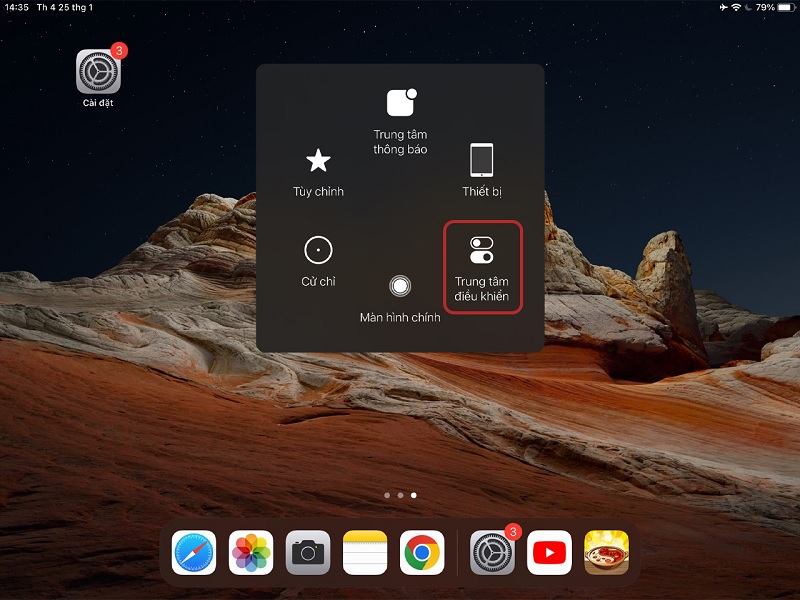Tap the Wi-Fi status icon
The image size is (800, 600).
(x=735, y=7)
